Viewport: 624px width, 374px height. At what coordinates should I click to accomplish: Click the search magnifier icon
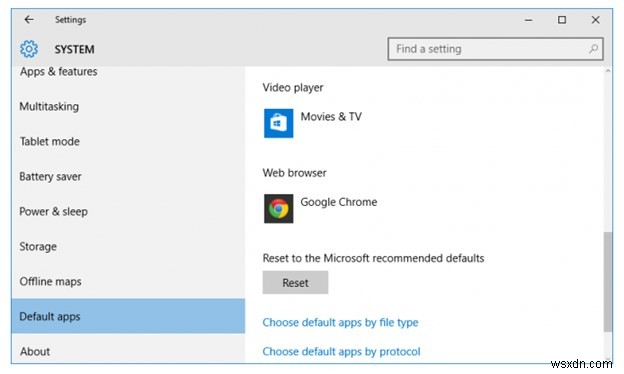tap(593, 49)
